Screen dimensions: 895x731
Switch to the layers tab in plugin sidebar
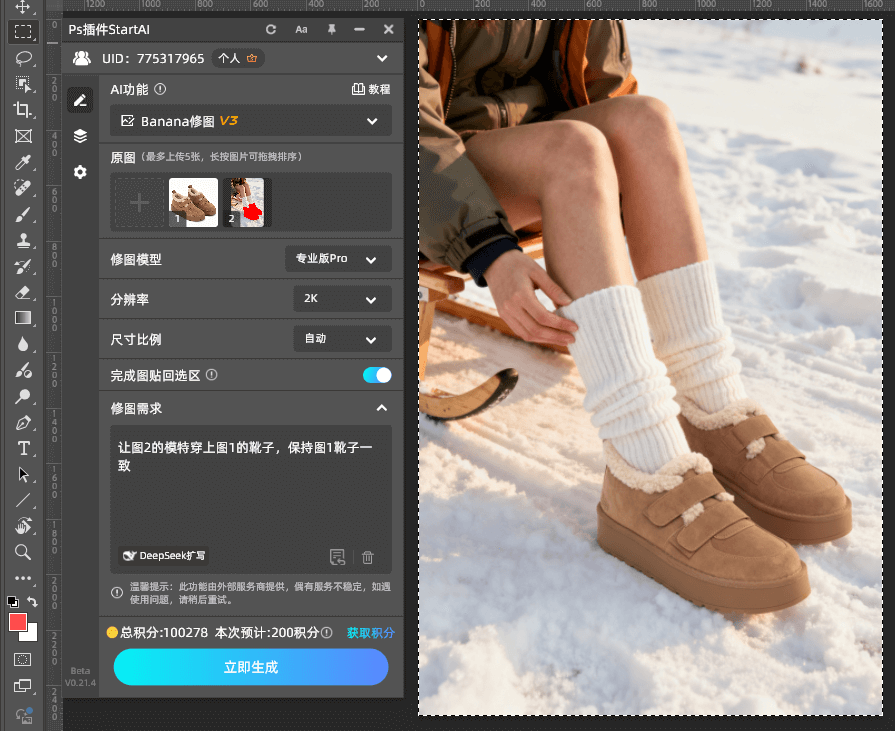click(82, 136)
